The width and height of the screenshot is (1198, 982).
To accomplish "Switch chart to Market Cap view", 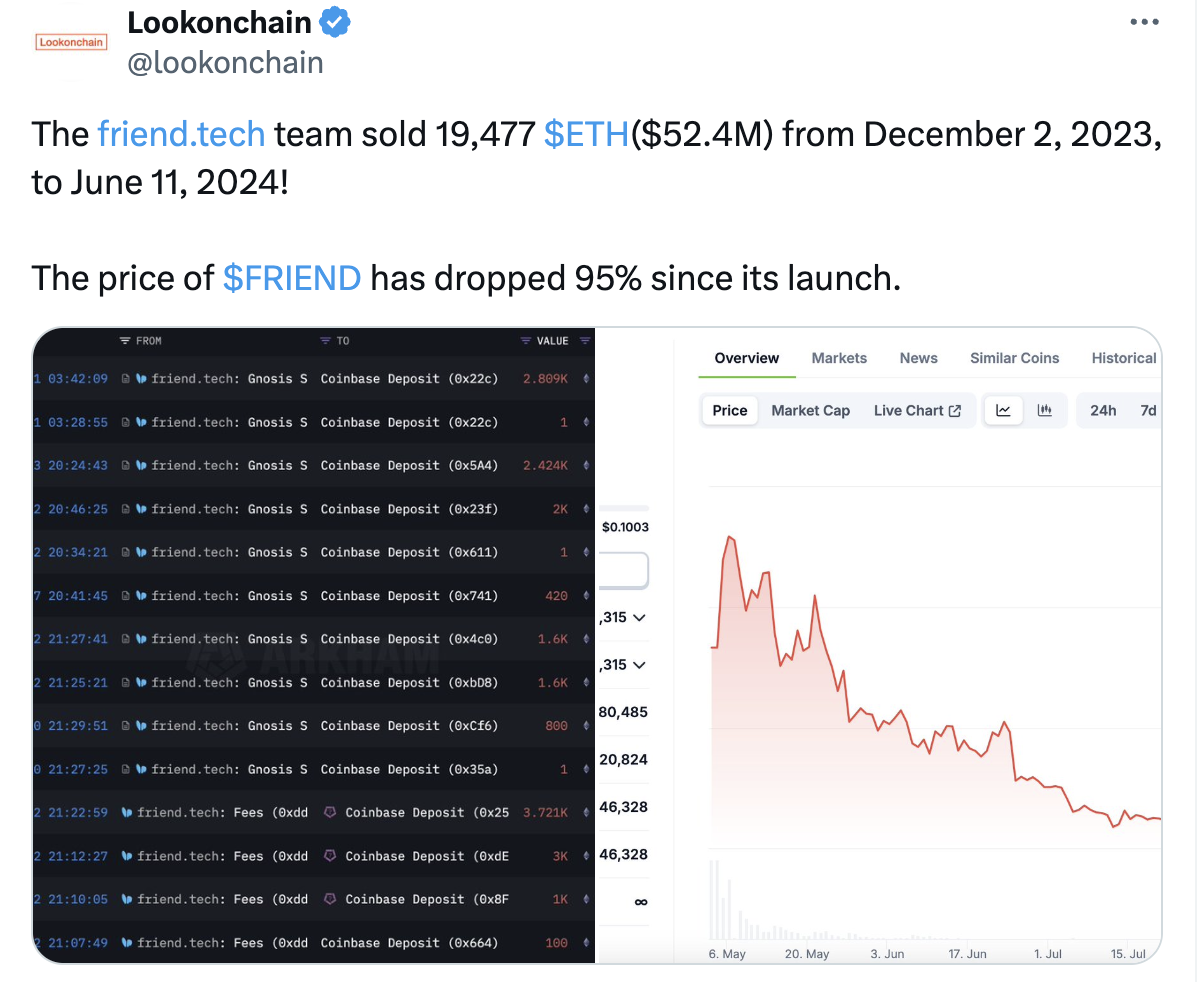I will tap(811, 410).
